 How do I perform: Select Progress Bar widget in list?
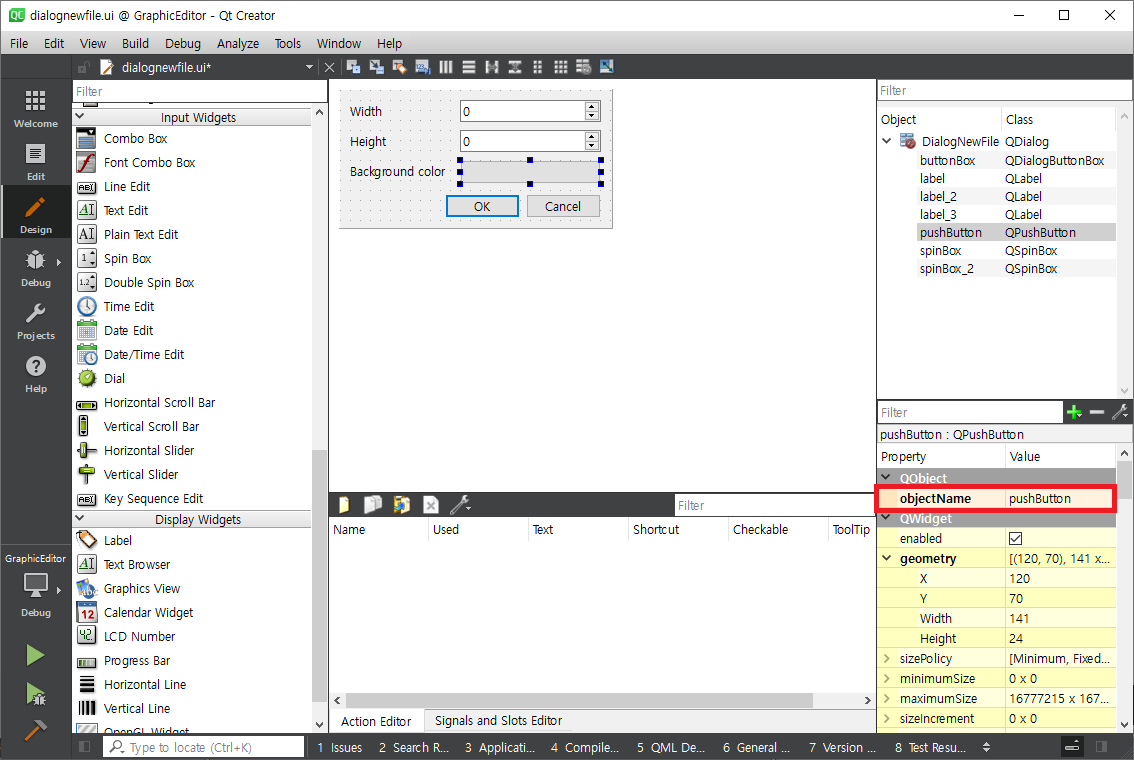point(137,660)
